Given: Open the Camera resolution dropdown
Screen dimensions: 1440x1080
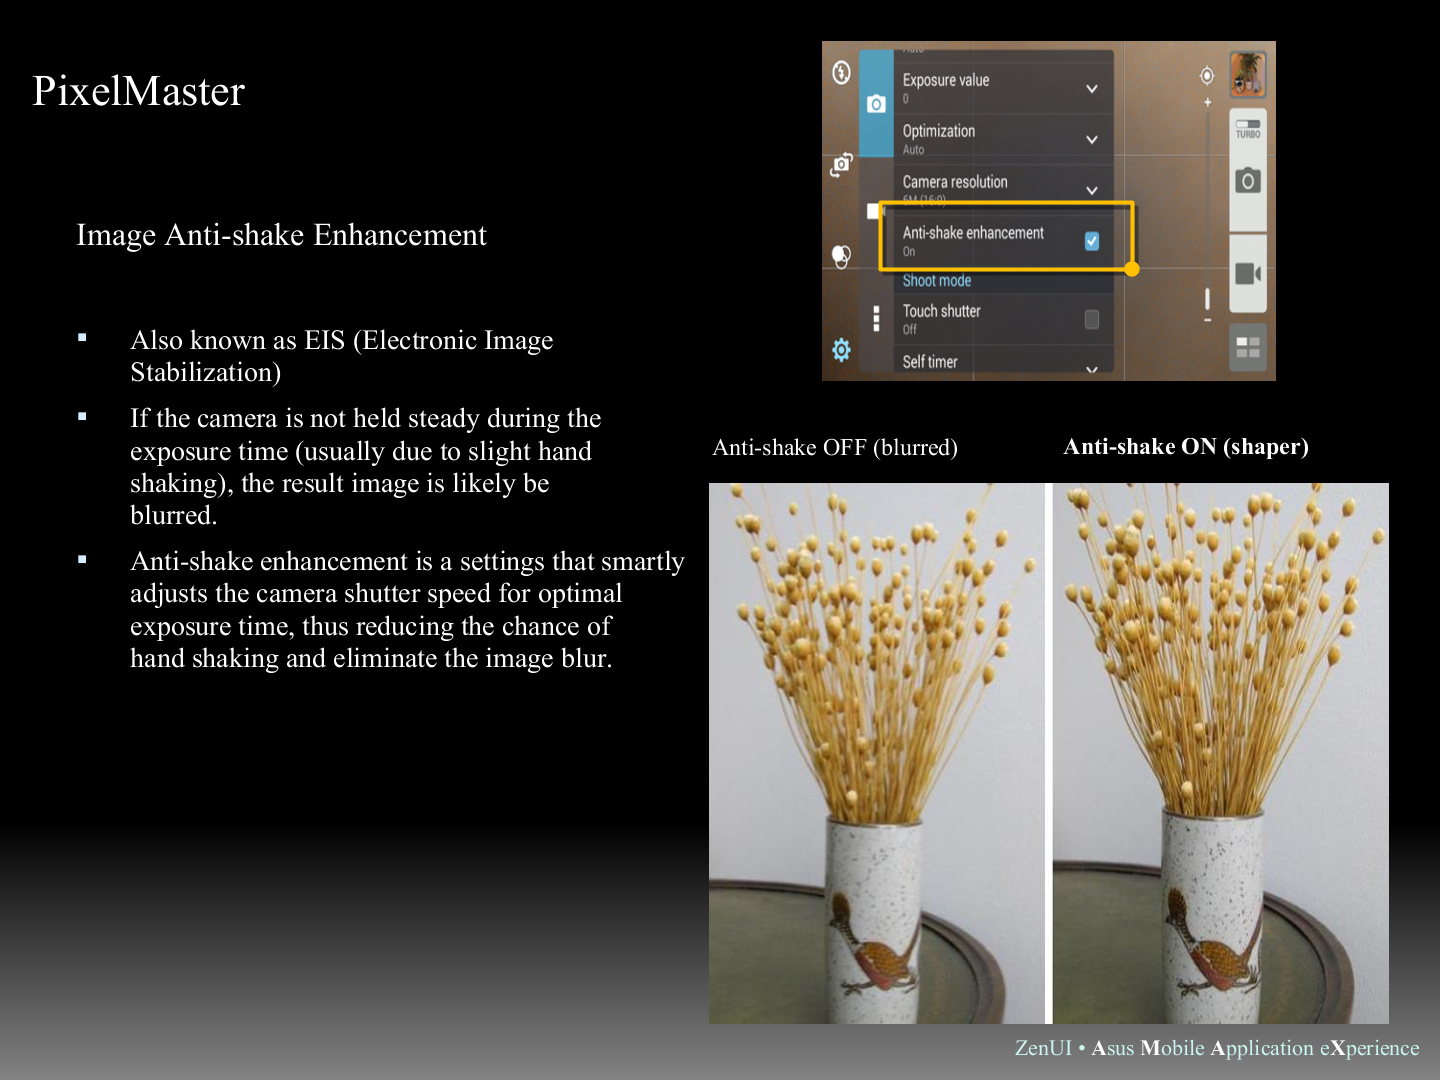Looking at the screenshot, I should [1091, 190].
